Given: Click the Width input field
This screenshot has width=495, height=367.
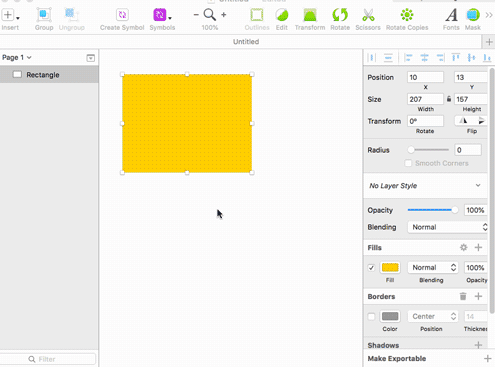Looking at the screenshot, I should pos(425,99).
